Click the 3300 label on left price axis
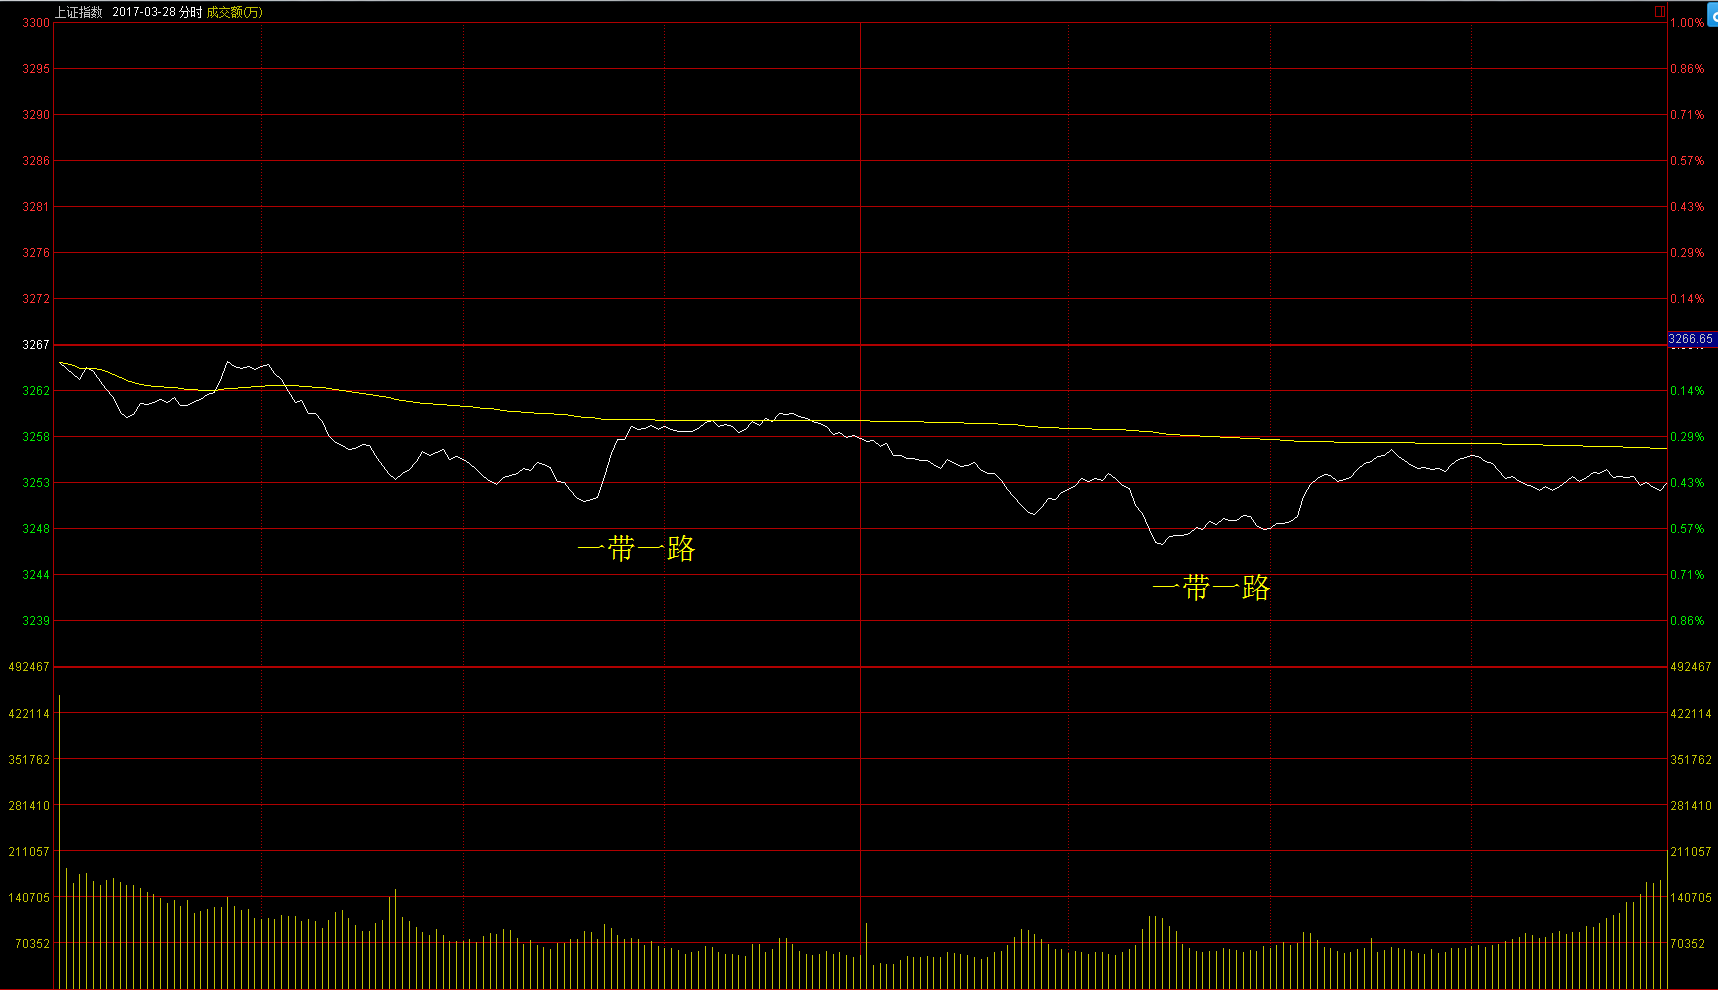The image size is (1718, 990). tap(36, 23)
